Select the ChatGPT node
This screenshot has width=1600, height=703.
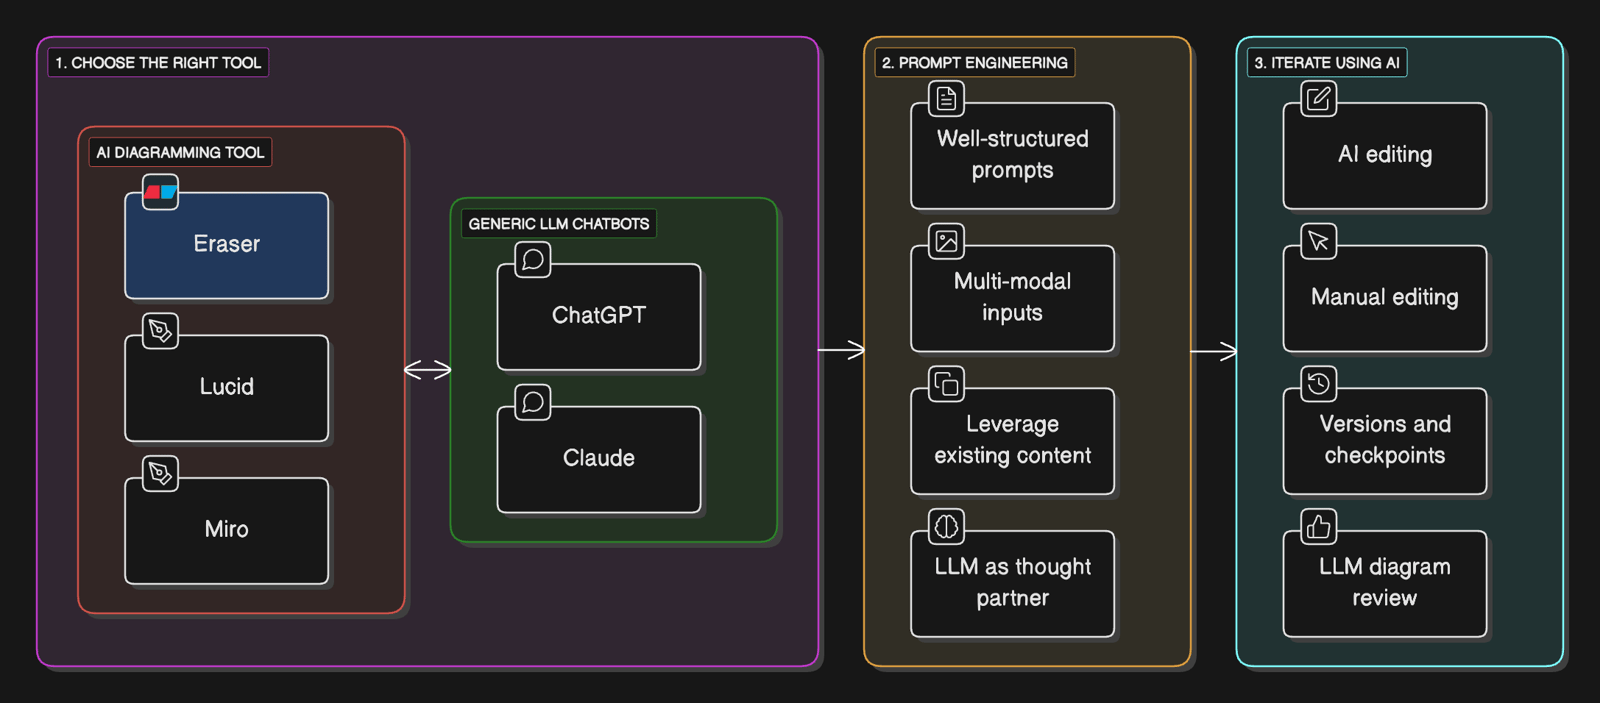tap(599, 317)
